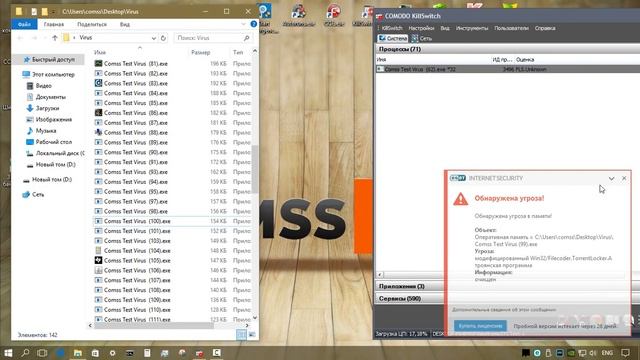Select file Comss Test Virus (104).exe icon
640x360 pixels.
click(x=98, y=251)
